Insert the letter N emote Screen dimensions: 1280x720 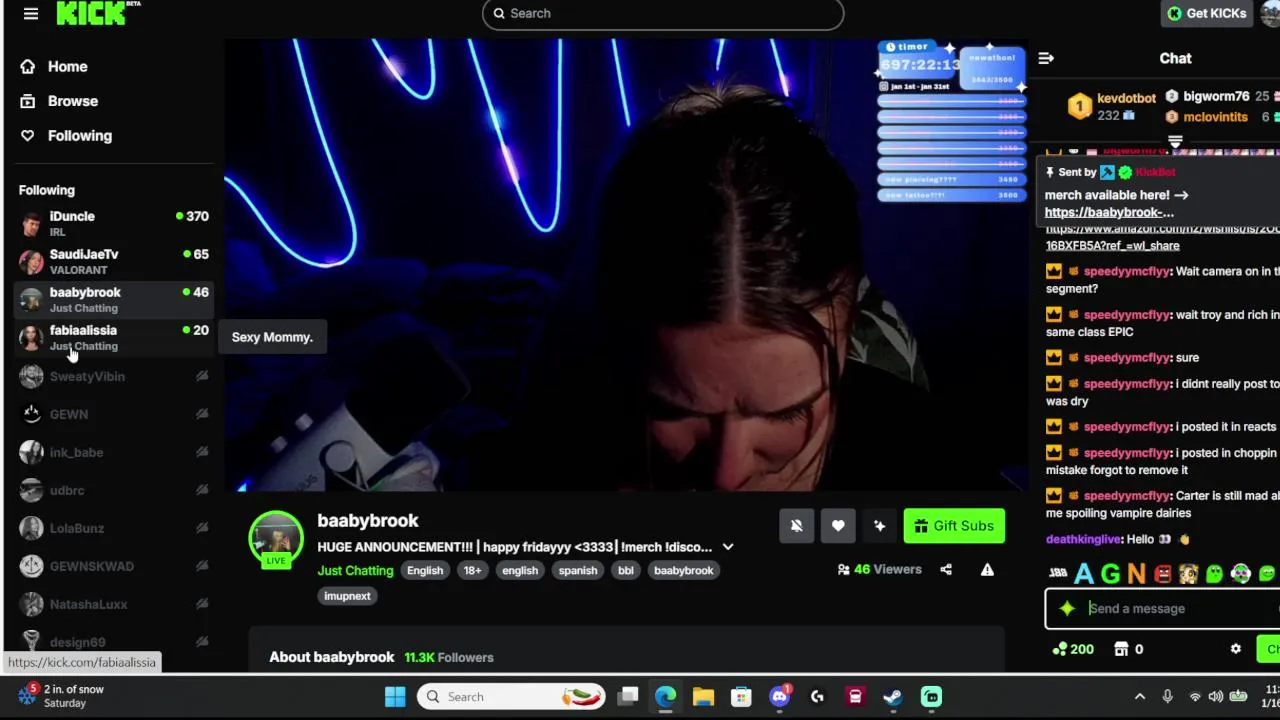pyautogui.click(x=1136, y=574)
